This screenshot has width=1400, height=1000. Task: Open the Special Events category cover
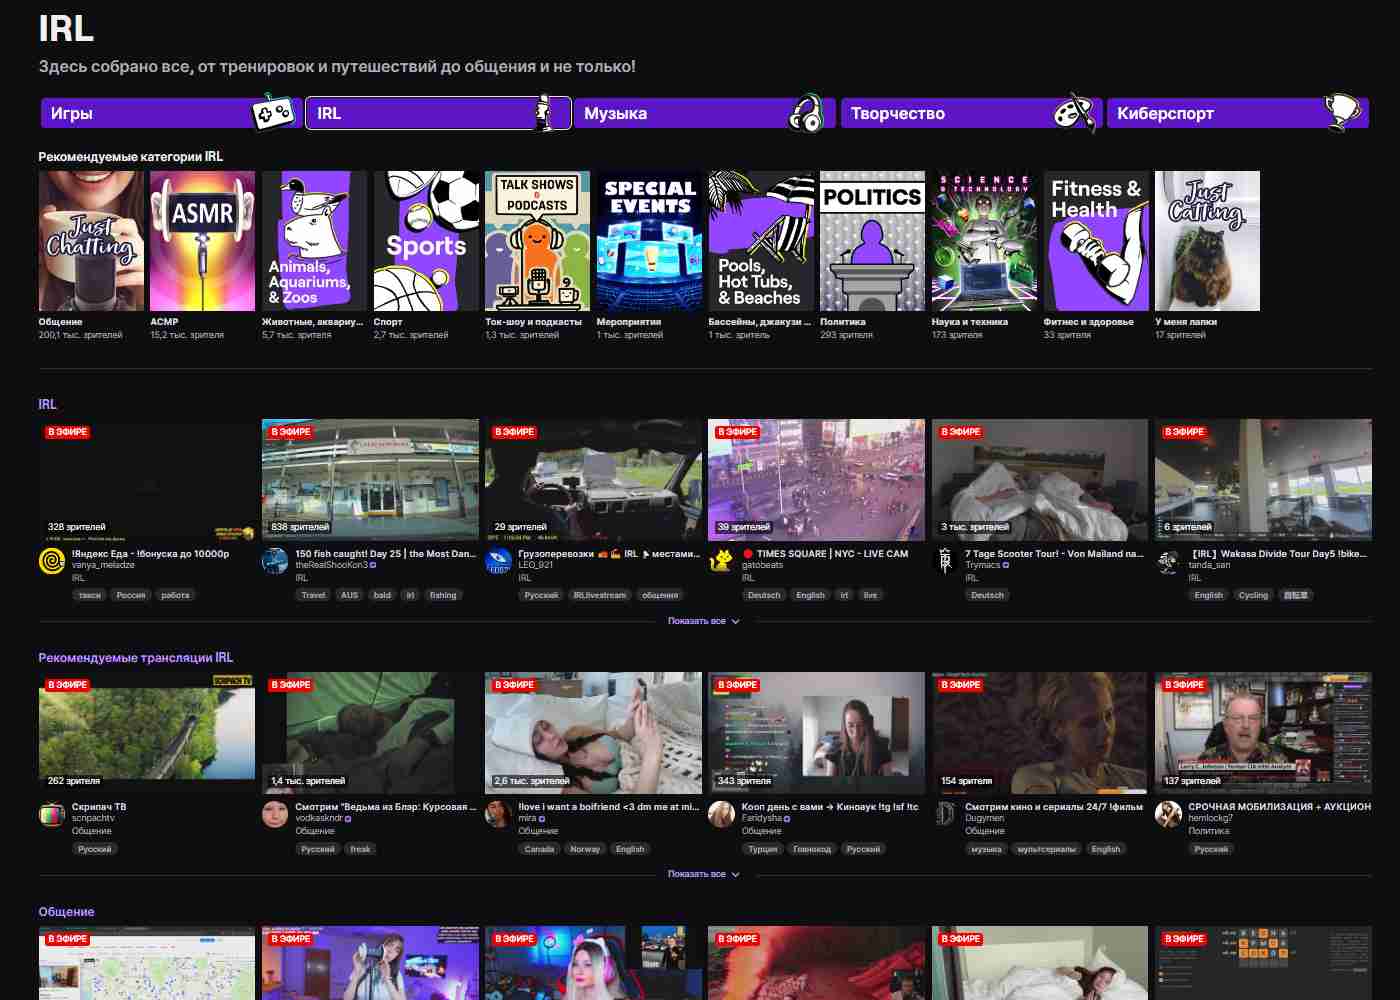click(649, 241)
